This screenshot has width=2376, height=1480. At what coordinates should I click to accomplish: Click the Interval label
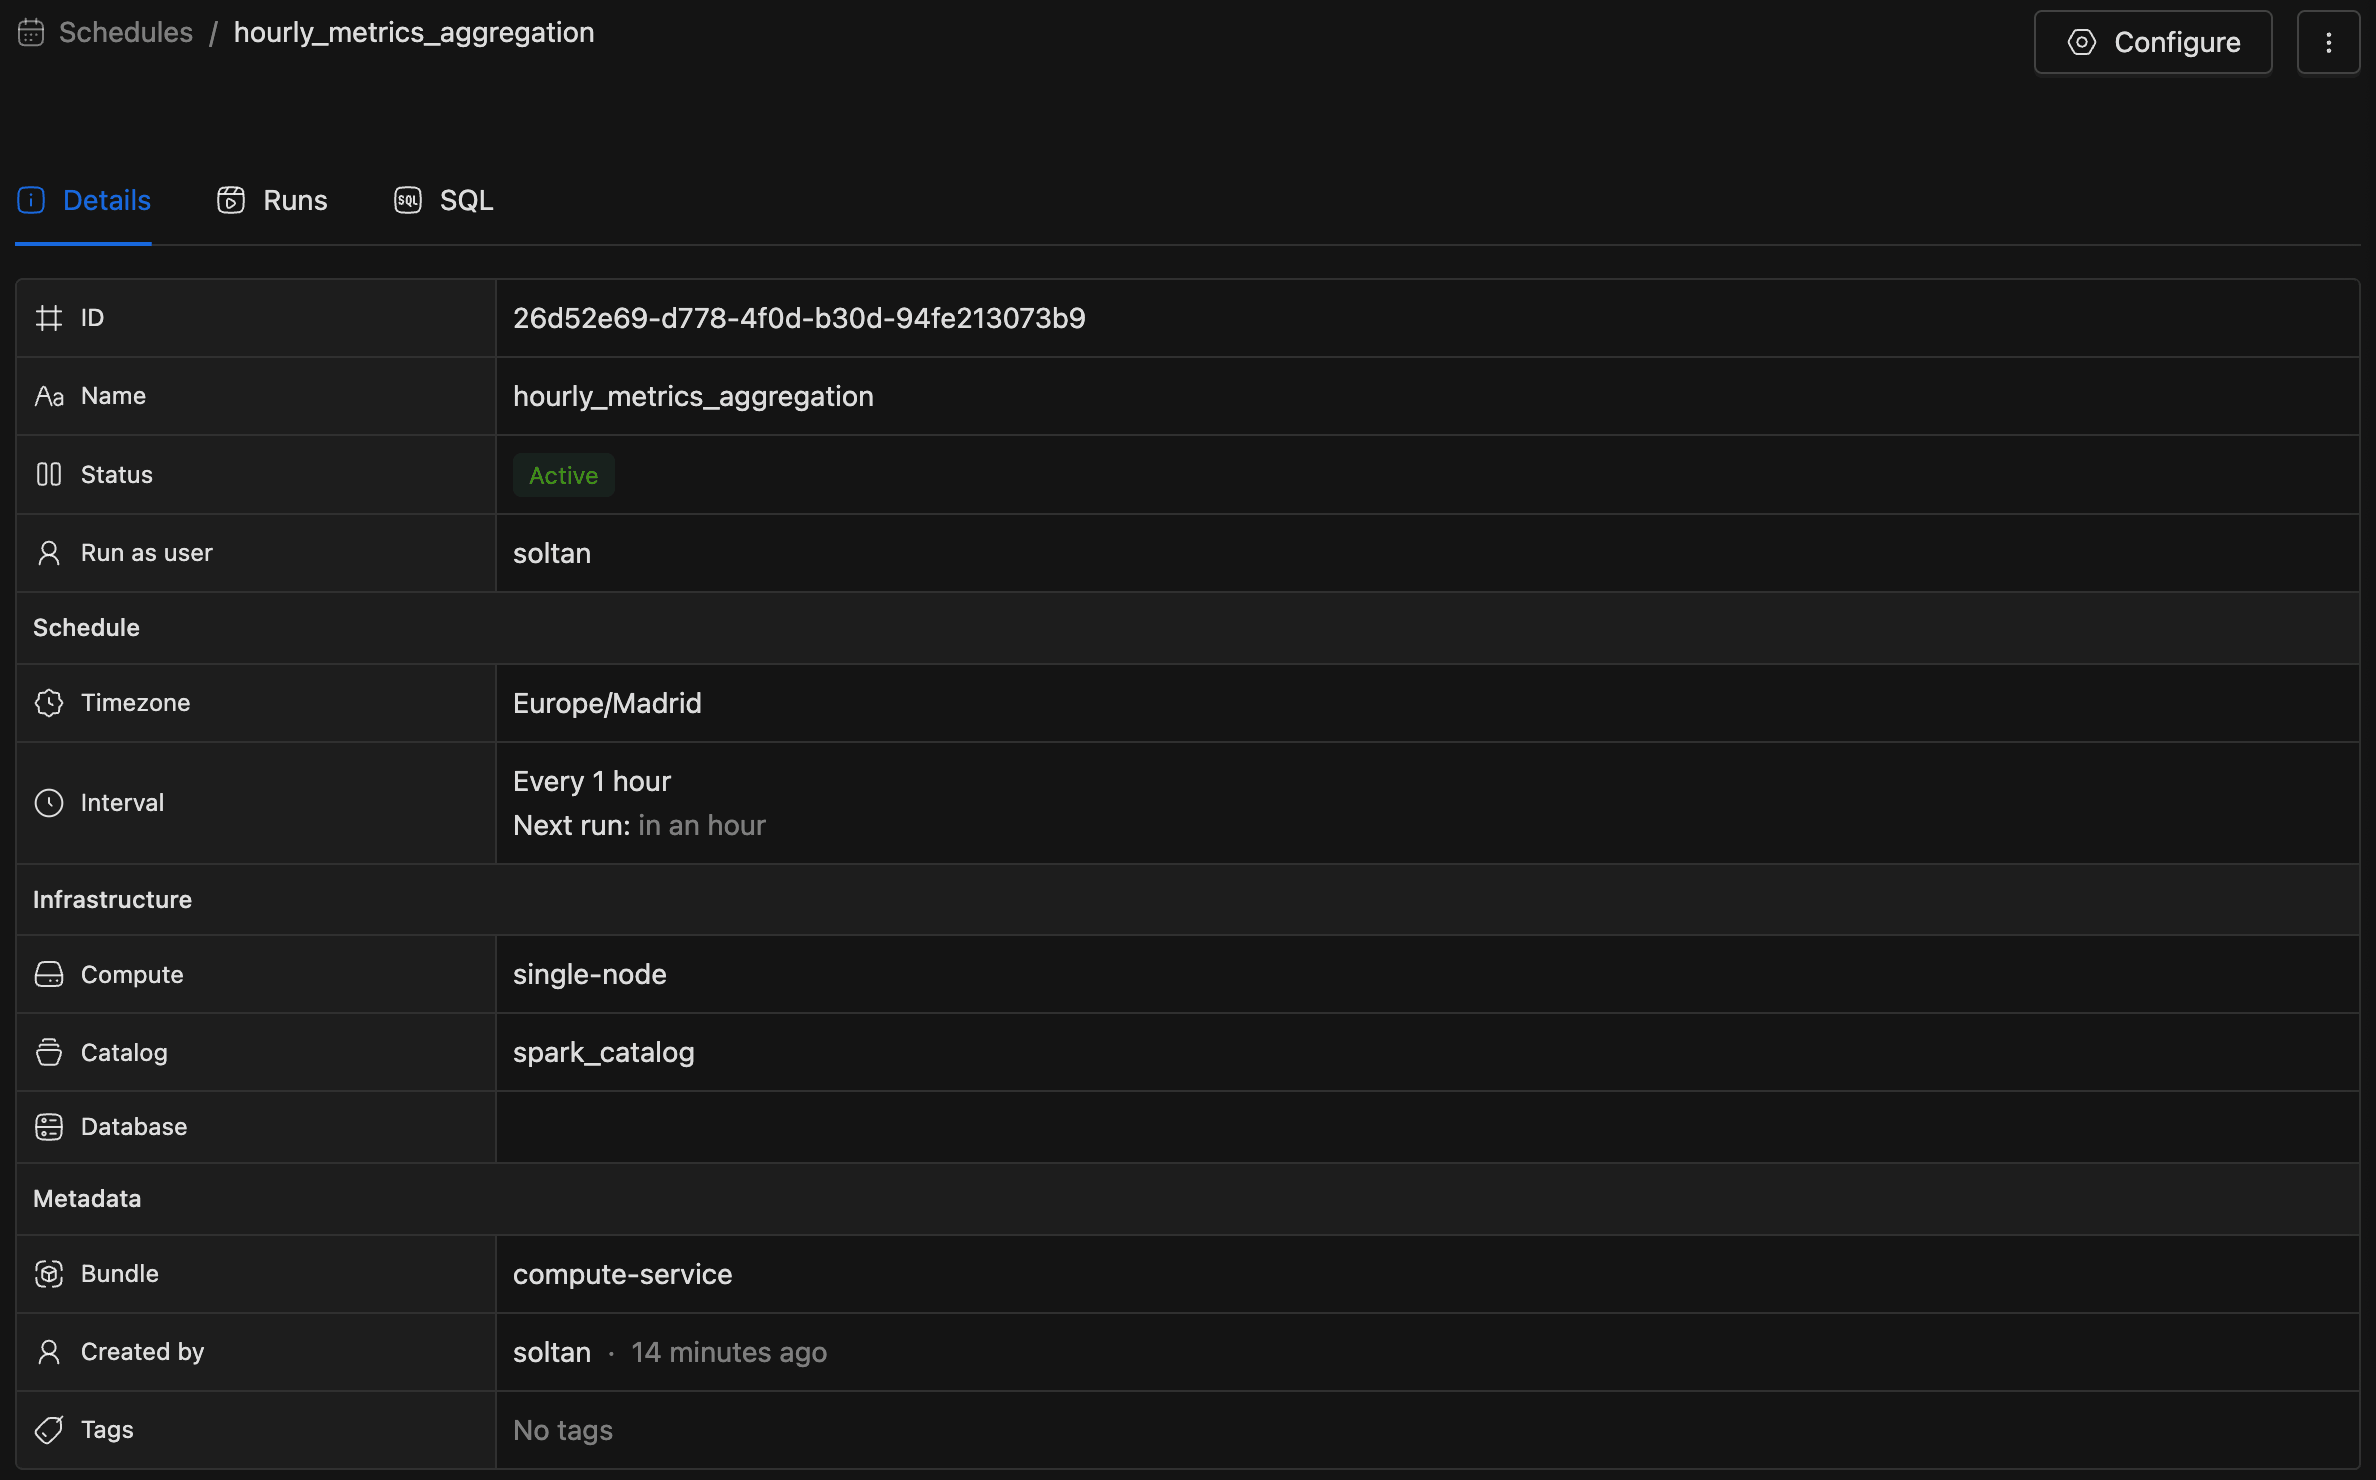pos(122,803)
